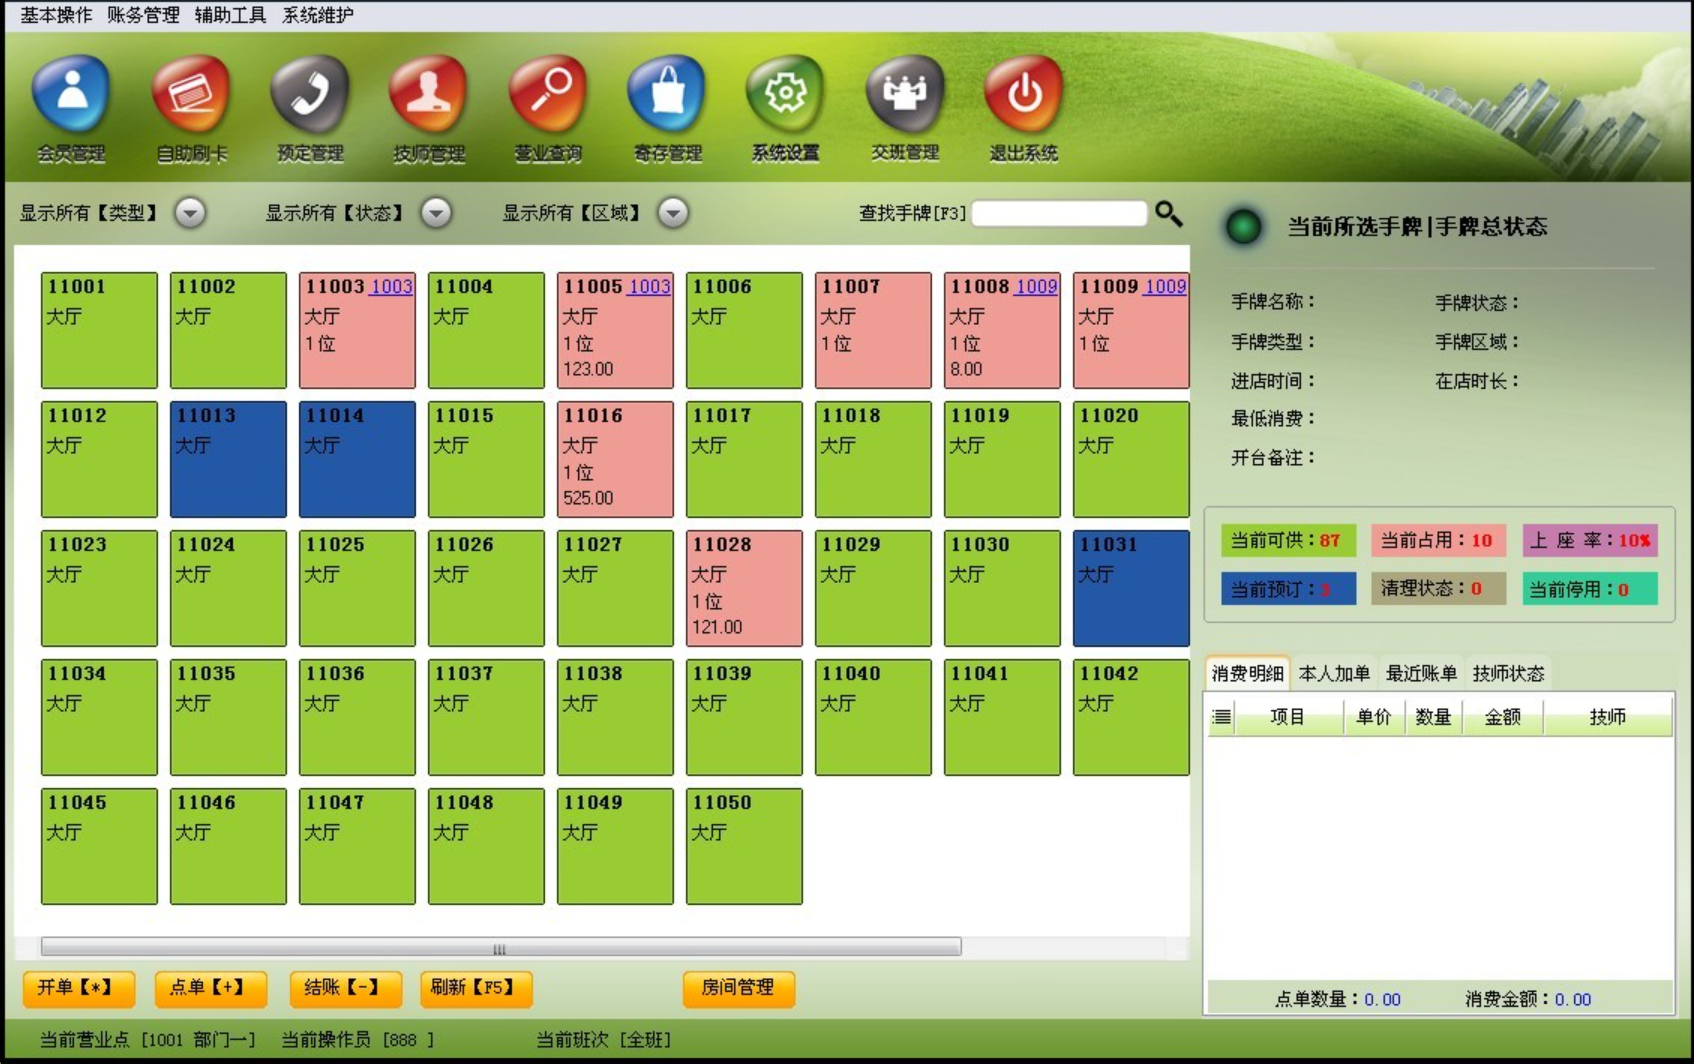Click the horizontal scrollbar below the card grid

click(501, 946)
